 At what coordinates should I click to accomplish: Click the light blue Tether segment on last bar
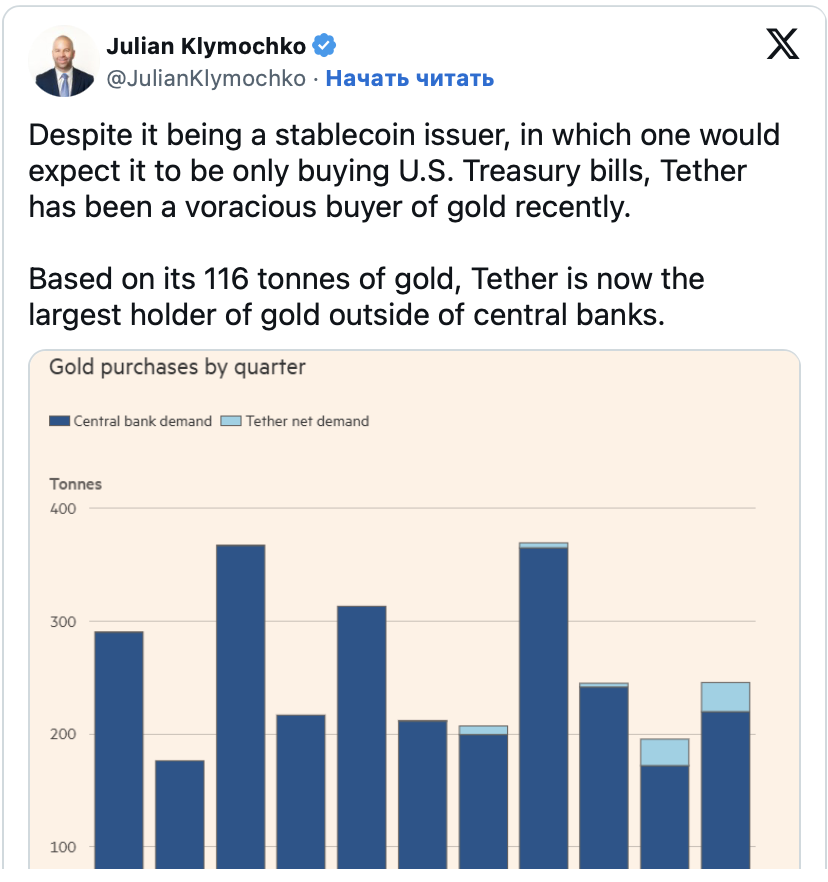[725, 697]
